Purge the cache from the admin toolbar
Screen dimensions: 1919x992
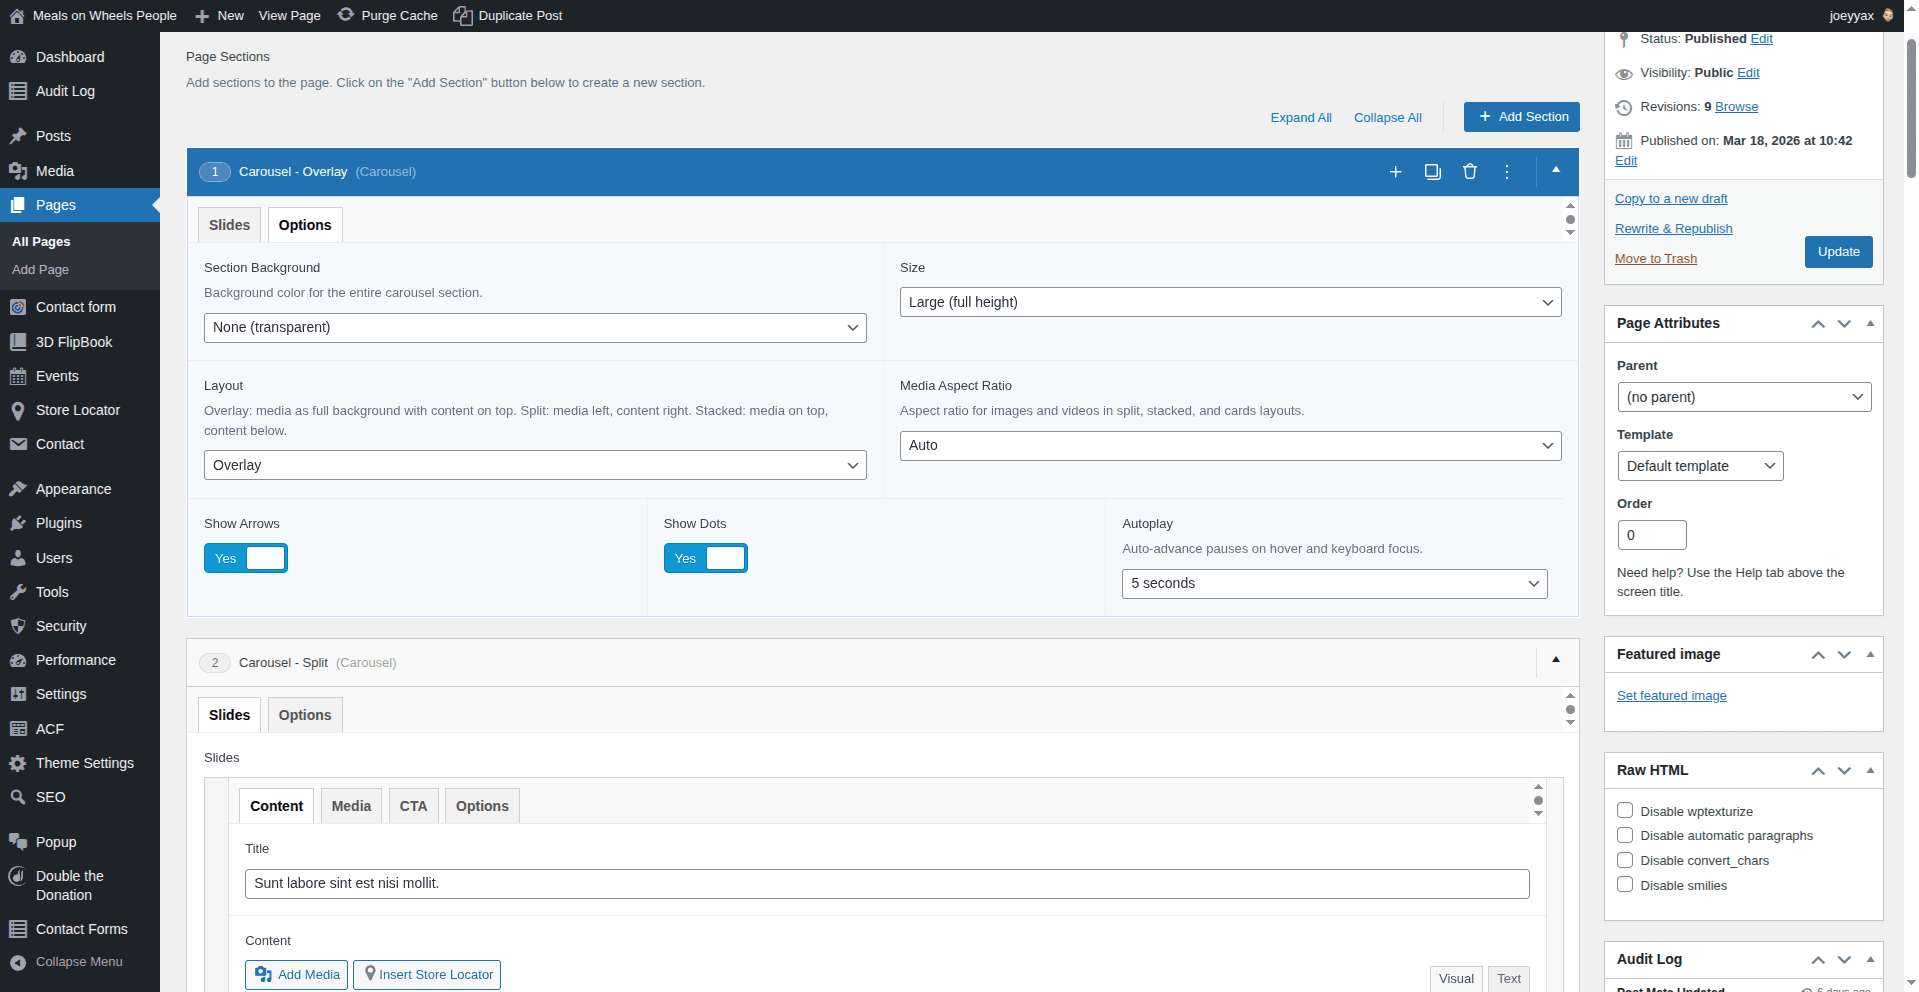point(387,15)
